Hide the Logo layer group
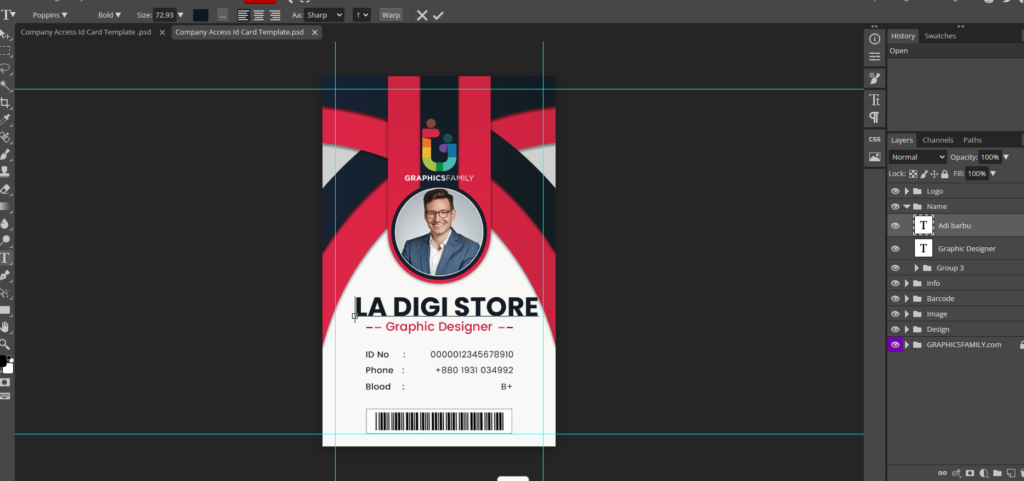The image size is (1024, 481). tap(895, 191)
